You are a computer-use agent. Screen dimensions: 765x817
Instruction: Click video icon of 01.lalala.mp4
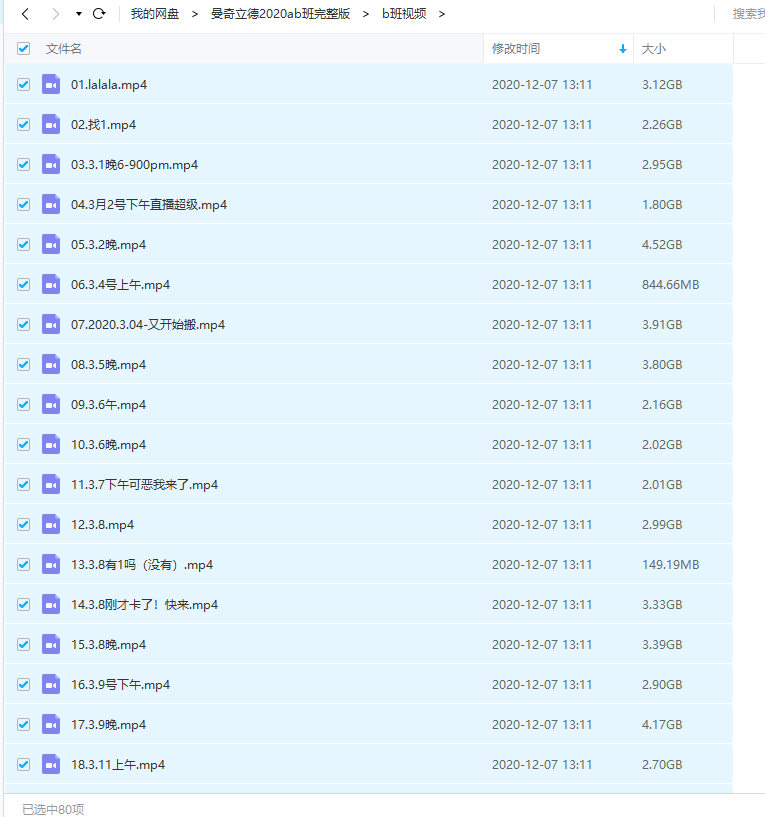tap(51, 84)
